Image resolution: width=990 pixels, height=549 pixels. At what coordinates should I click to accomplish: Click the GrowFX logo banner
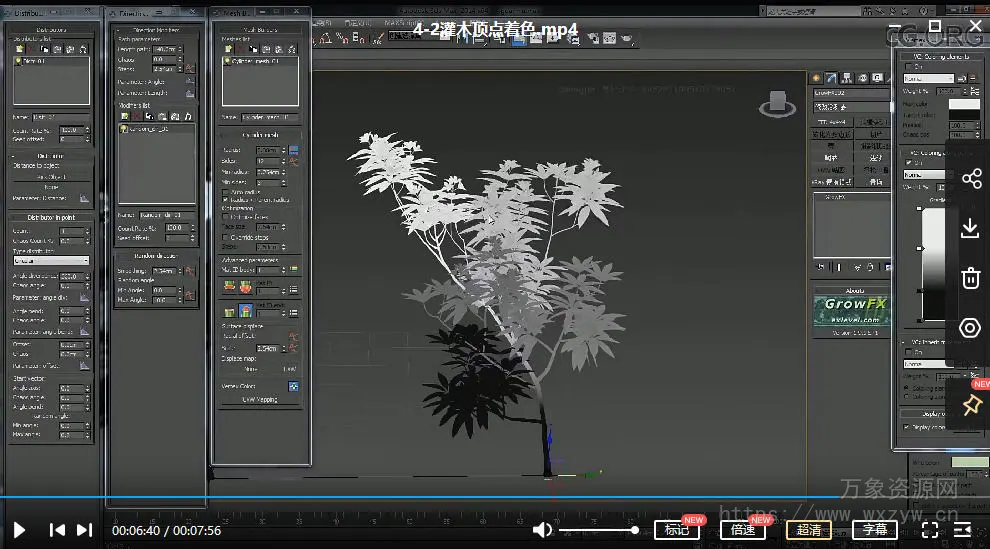[x=851, y=310]
